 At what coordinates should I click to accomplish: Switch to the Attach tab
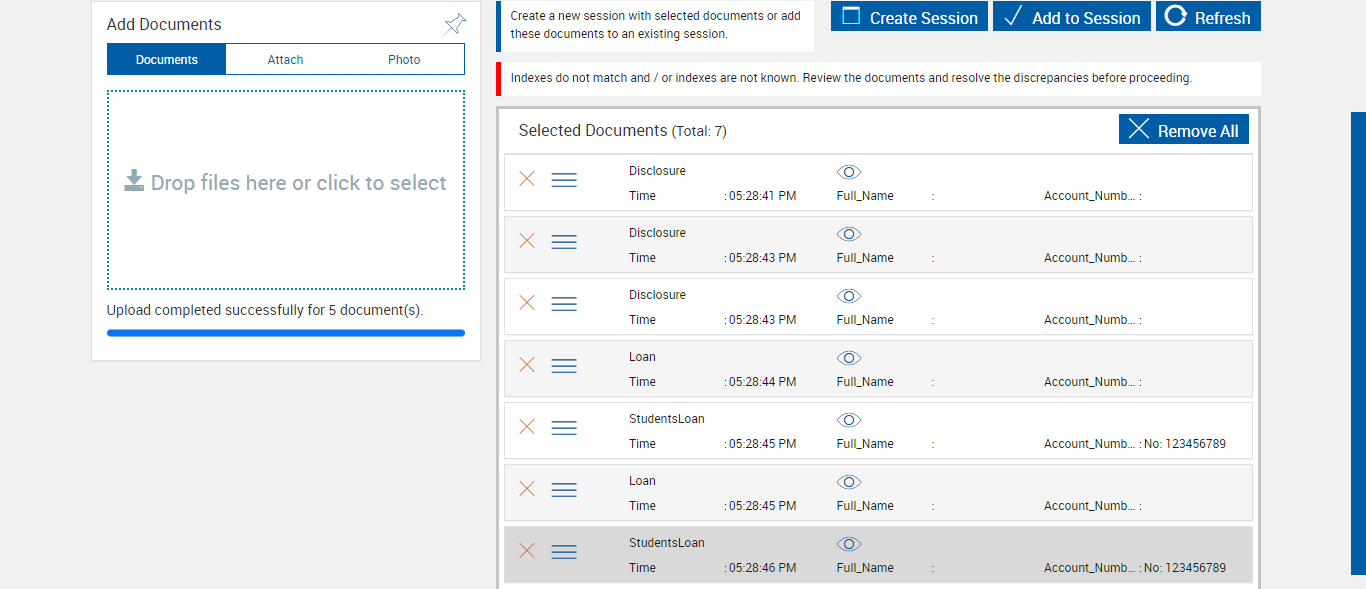point(285,59)
